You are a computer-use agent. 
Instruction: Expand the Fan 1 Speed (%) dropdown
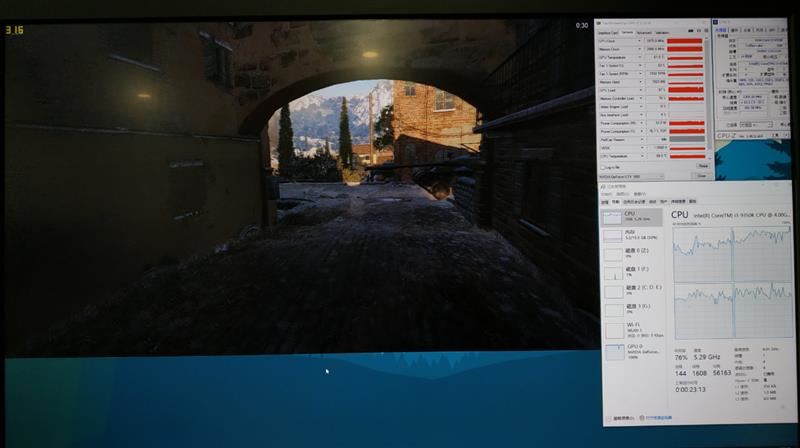(x=640, y=66)
